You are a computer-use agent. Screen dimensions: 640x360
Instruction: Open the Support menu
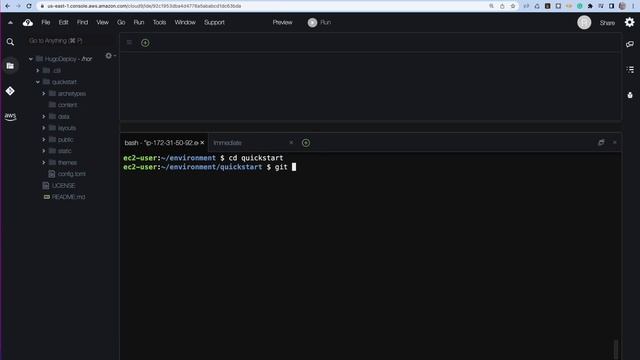click(214, 22)
